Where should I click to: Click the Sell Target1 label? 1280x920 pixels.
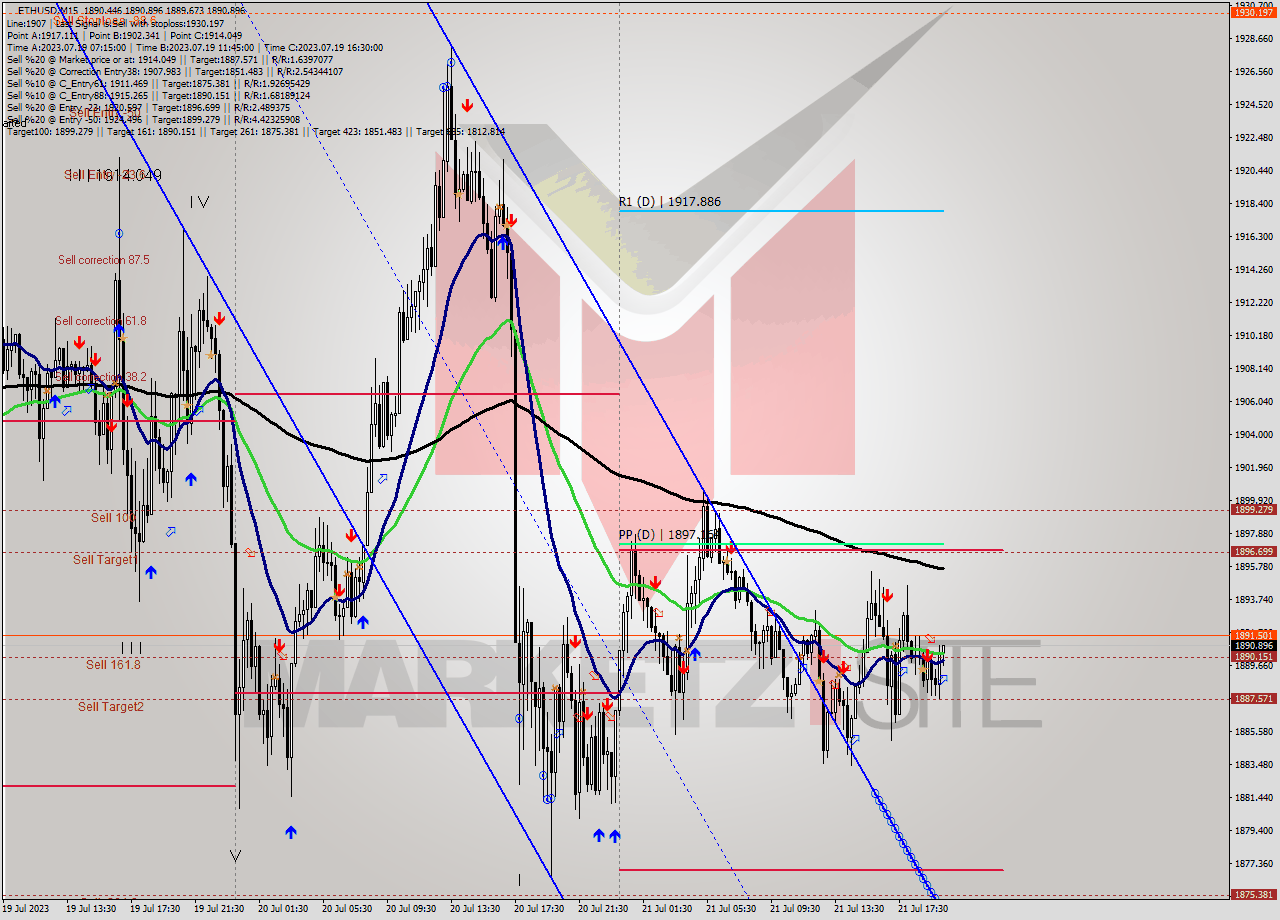click(104, 560)
